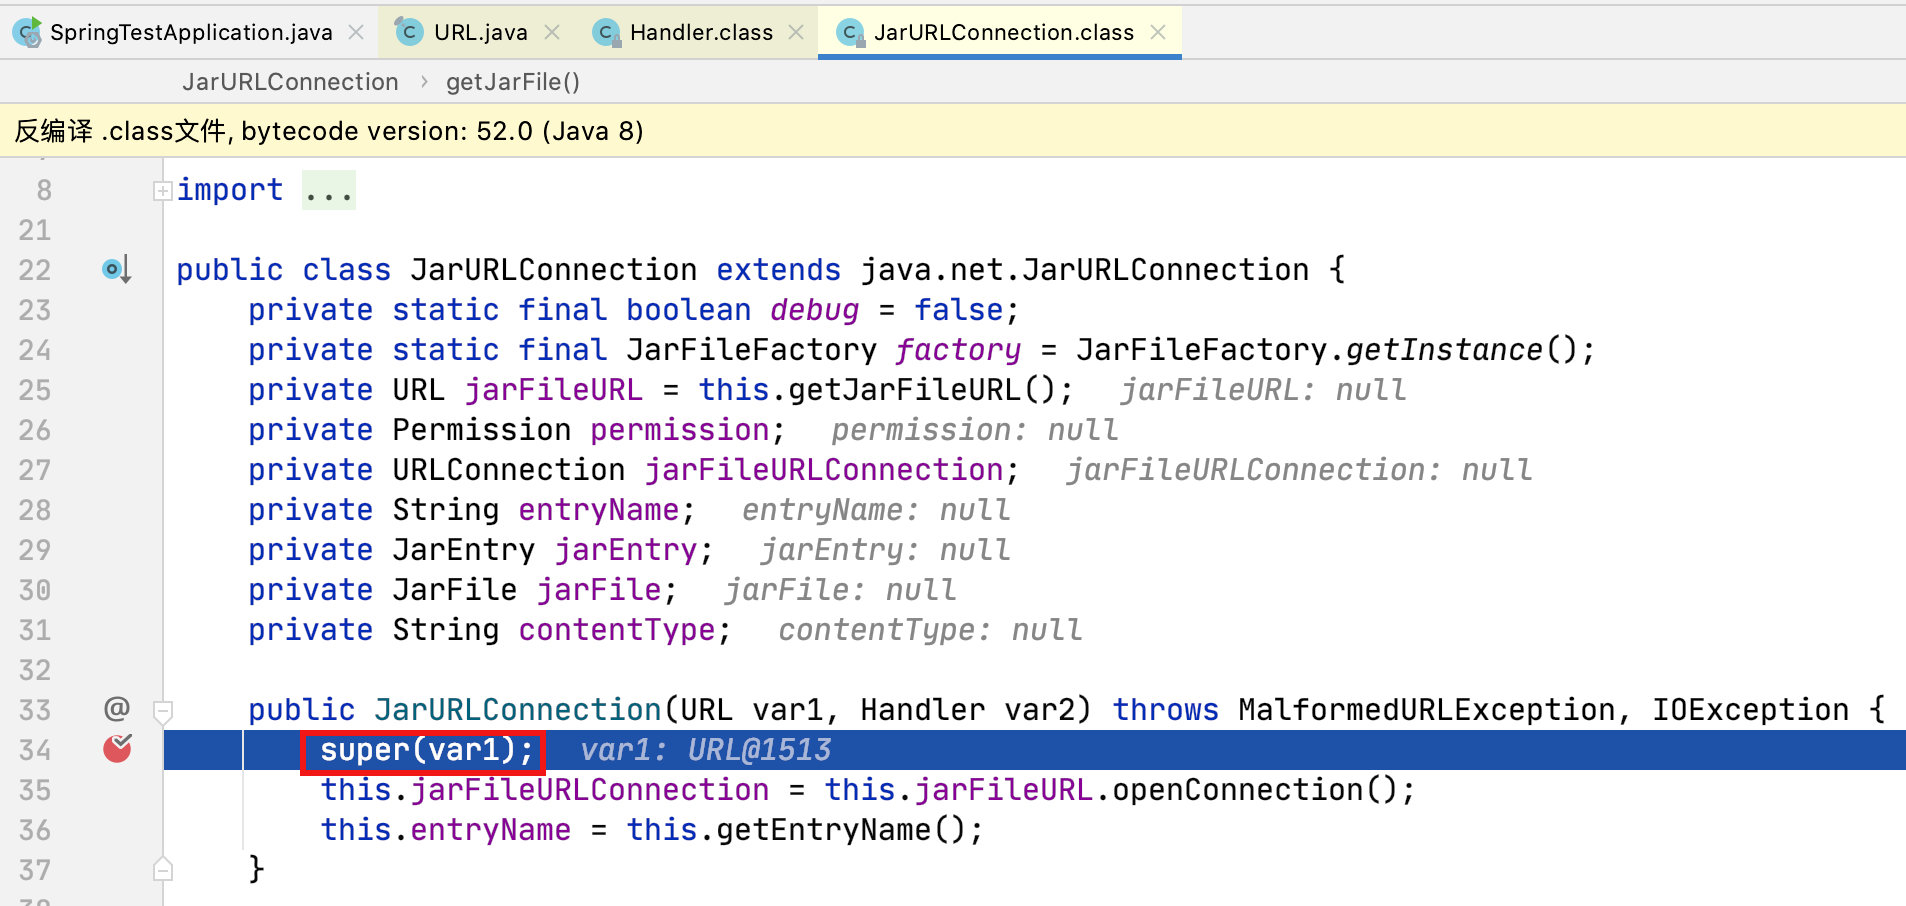Click java.net.JarURLConnection superclass reference
Image resolution: width=1906 pixels, height=906 pixels.
tap(1085, 270)
